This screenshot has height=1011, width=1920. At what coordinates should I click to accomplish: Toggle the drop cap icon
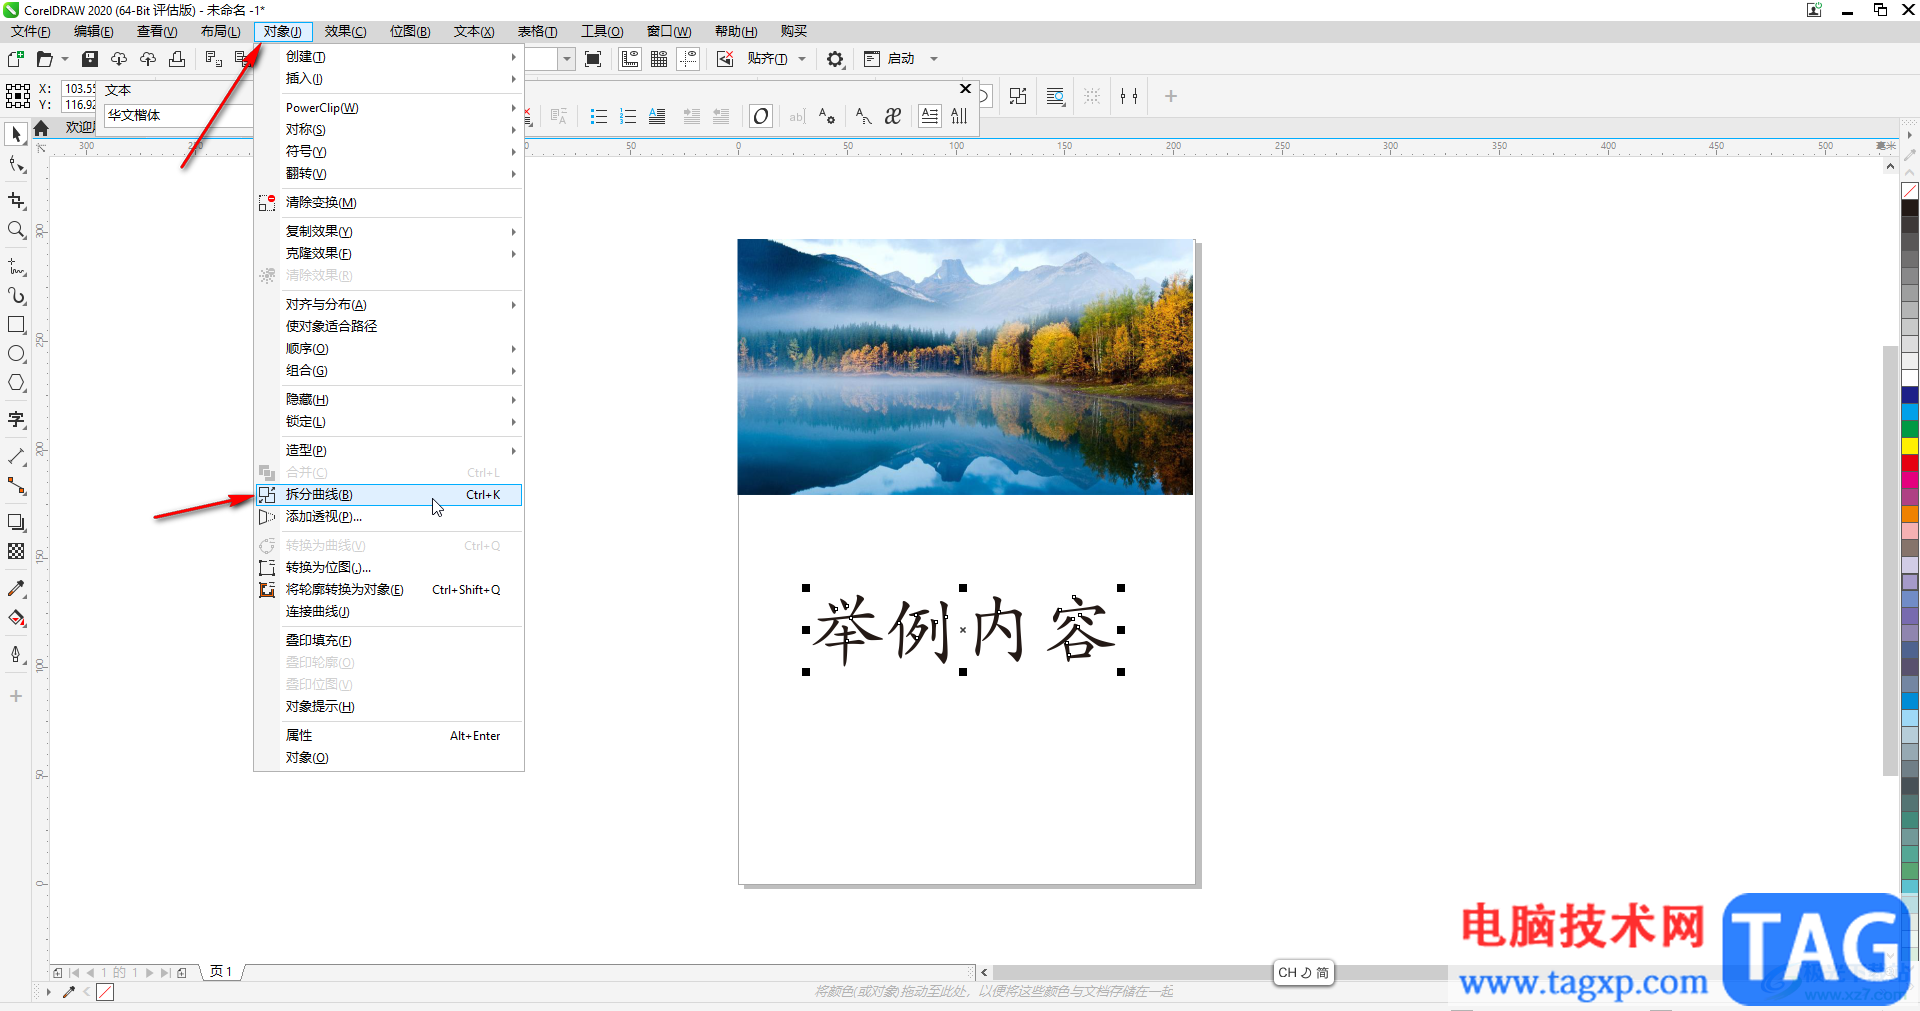point(657,116)
